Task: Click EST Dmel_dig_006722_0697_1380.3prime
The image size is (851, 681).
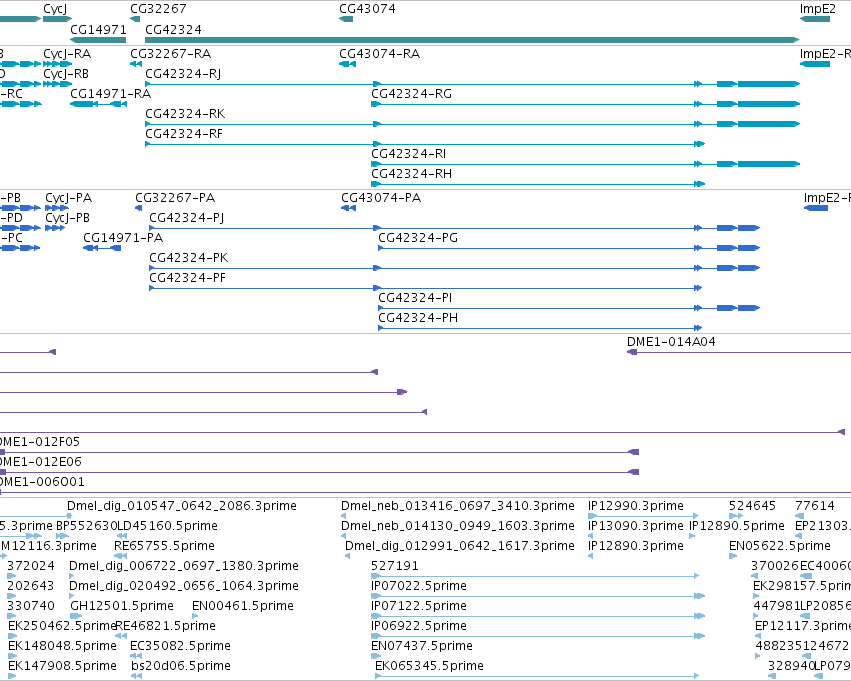Action: pos(183,566)
